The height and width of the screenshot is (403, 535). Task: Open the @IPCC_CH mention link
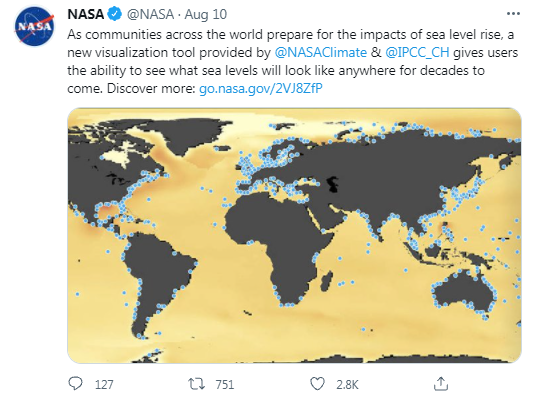pyautogui.click(x=417, y=53)
